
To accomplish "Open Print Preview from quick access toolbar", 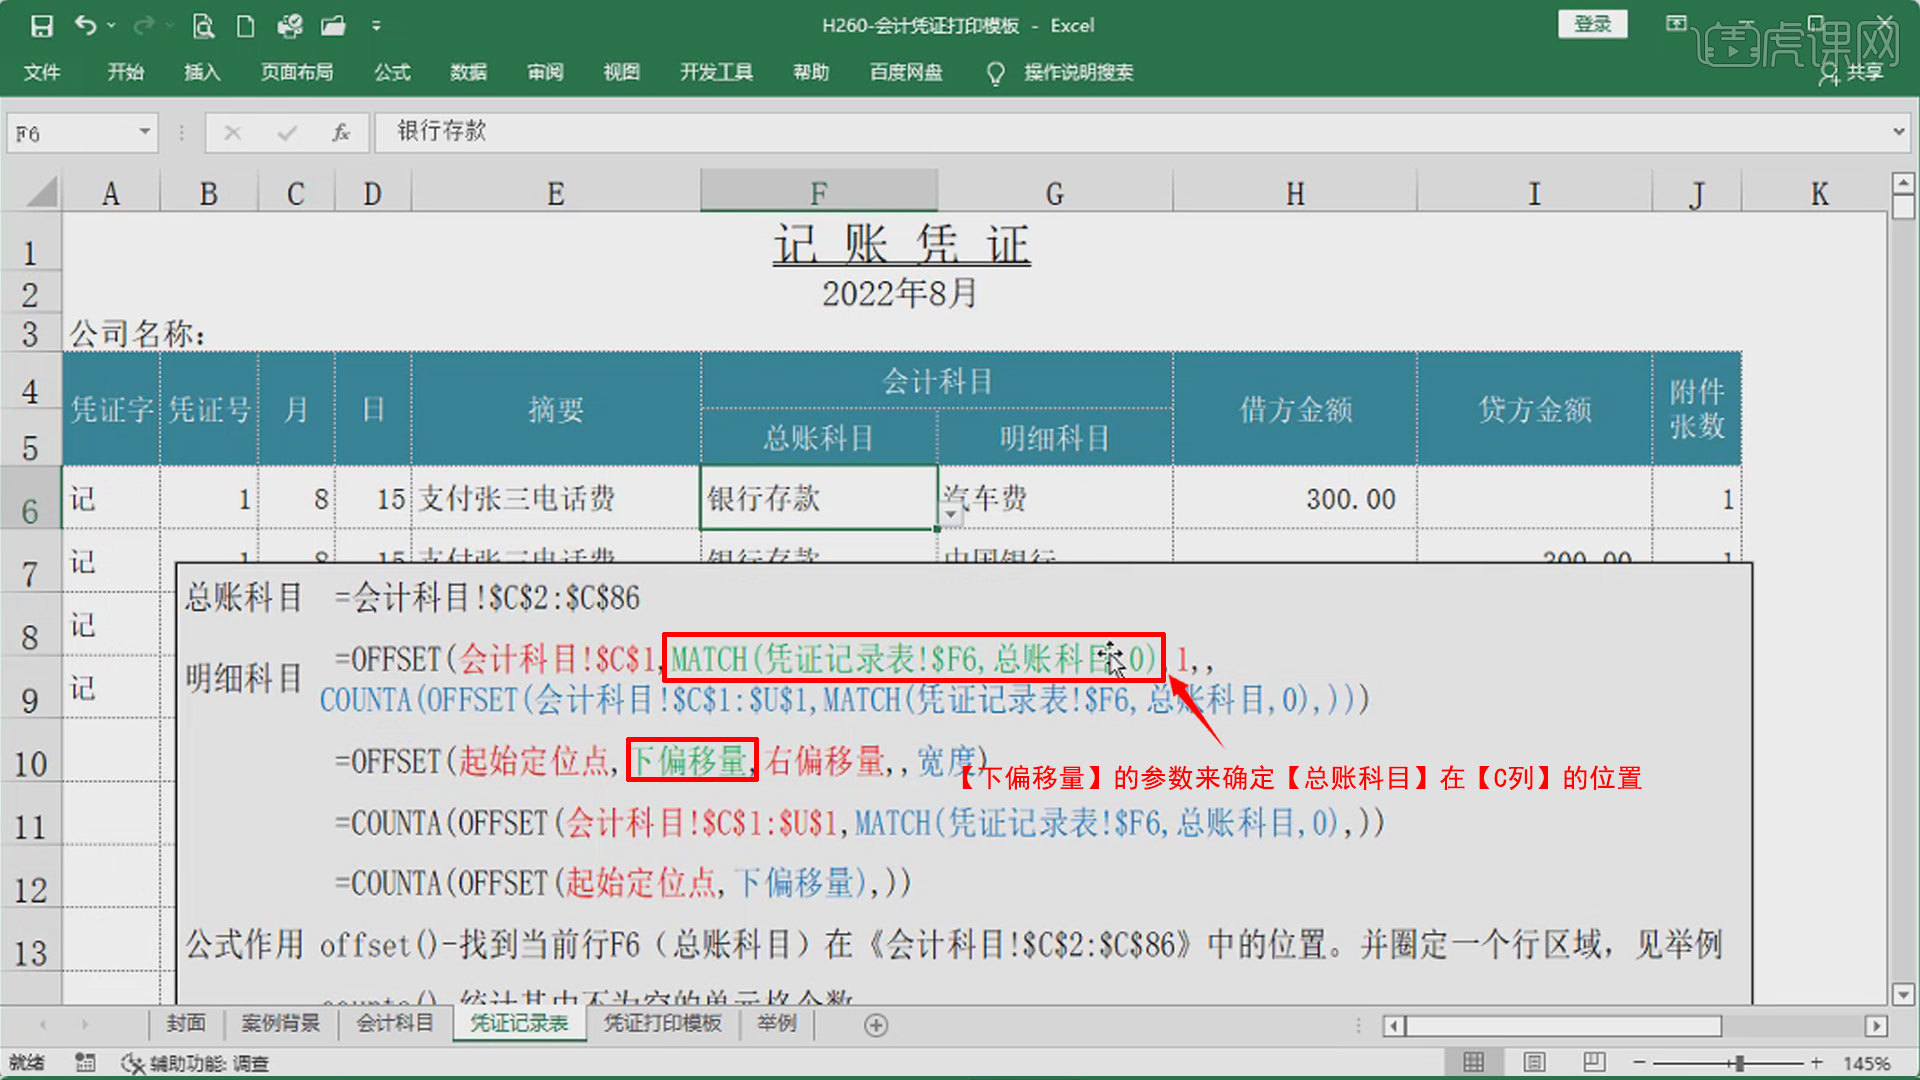I will click(203, 26).
